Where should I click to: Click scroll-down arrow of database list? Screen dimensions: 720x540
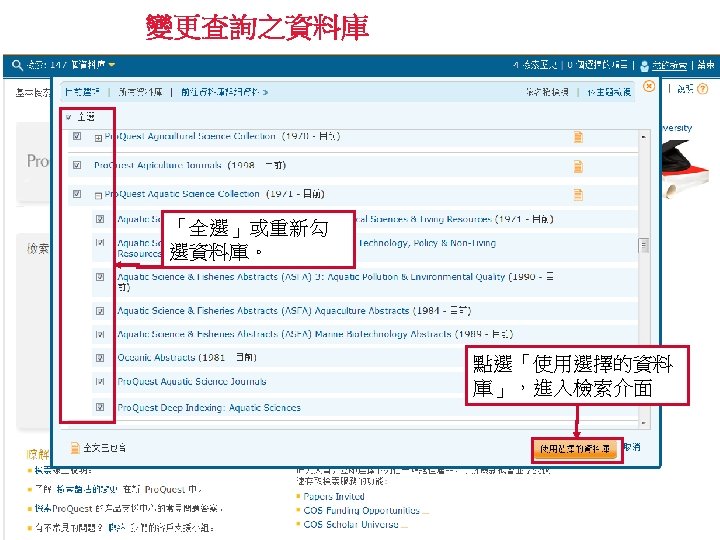point(644,422)
